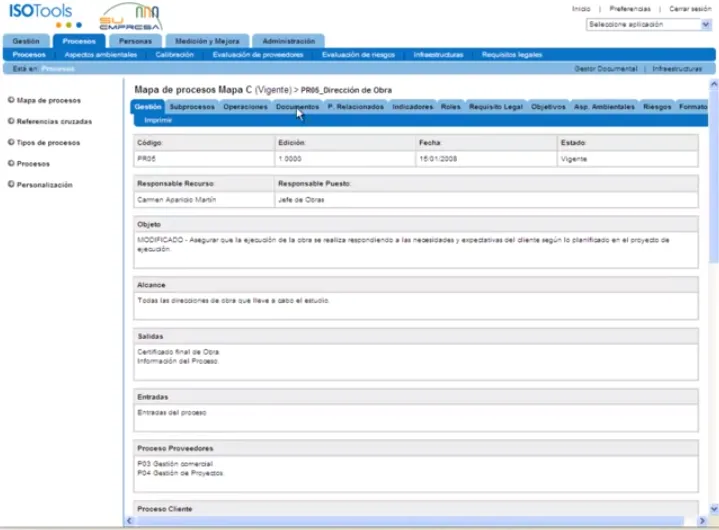This screenshot has width=719, height=530.
Task: Select the Gestión process tab
Action: click(x=148, y=107)
